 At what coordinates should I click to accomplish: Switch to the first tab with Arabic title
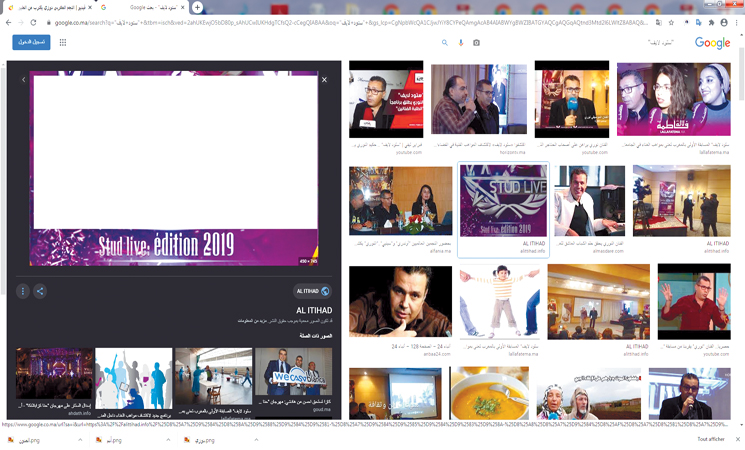(x=50, y=8)
